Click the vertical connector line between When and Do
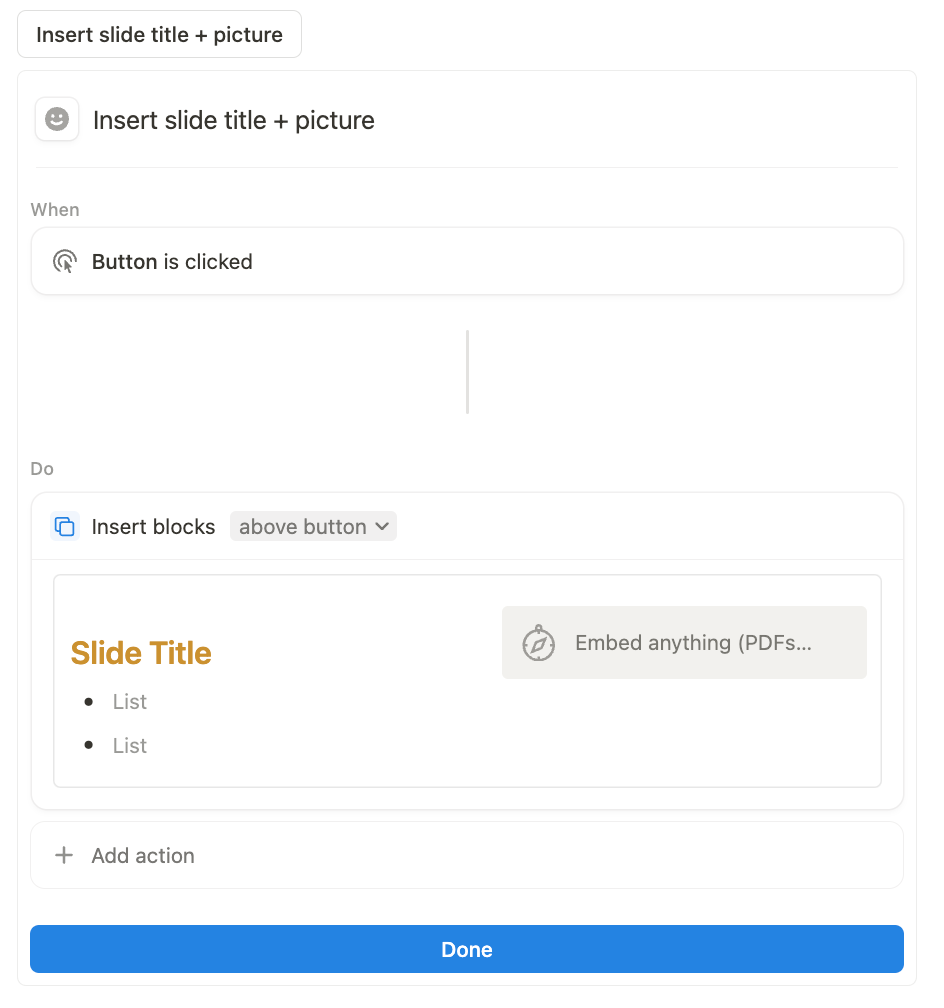The width and height of the screenshot is (944, 1008). tap(467, 372)
